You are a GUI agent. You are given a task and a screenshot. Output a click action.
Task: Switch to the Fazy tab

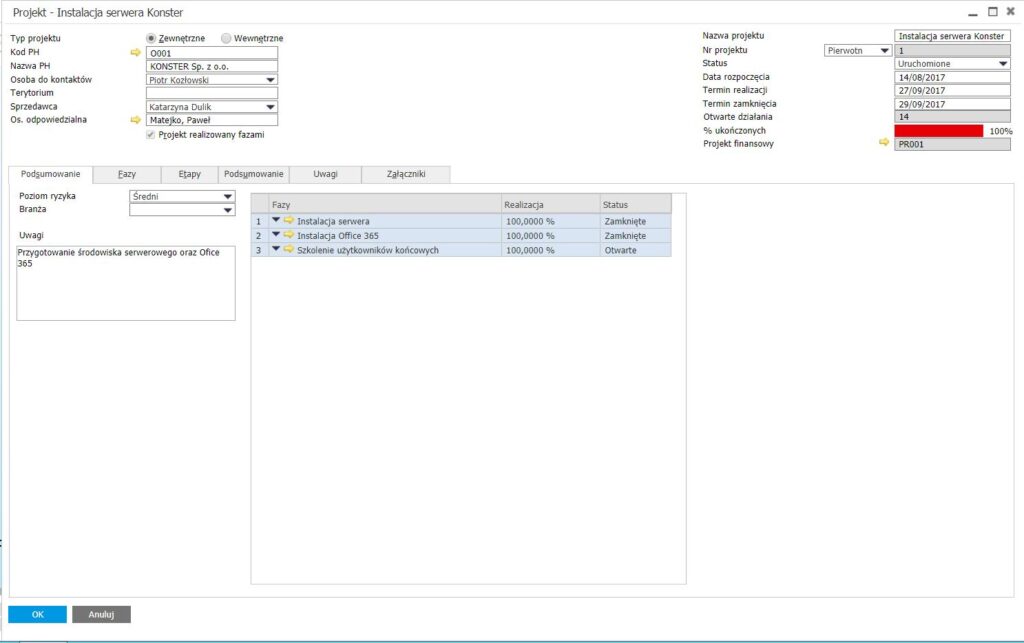(x=127, y=174)
